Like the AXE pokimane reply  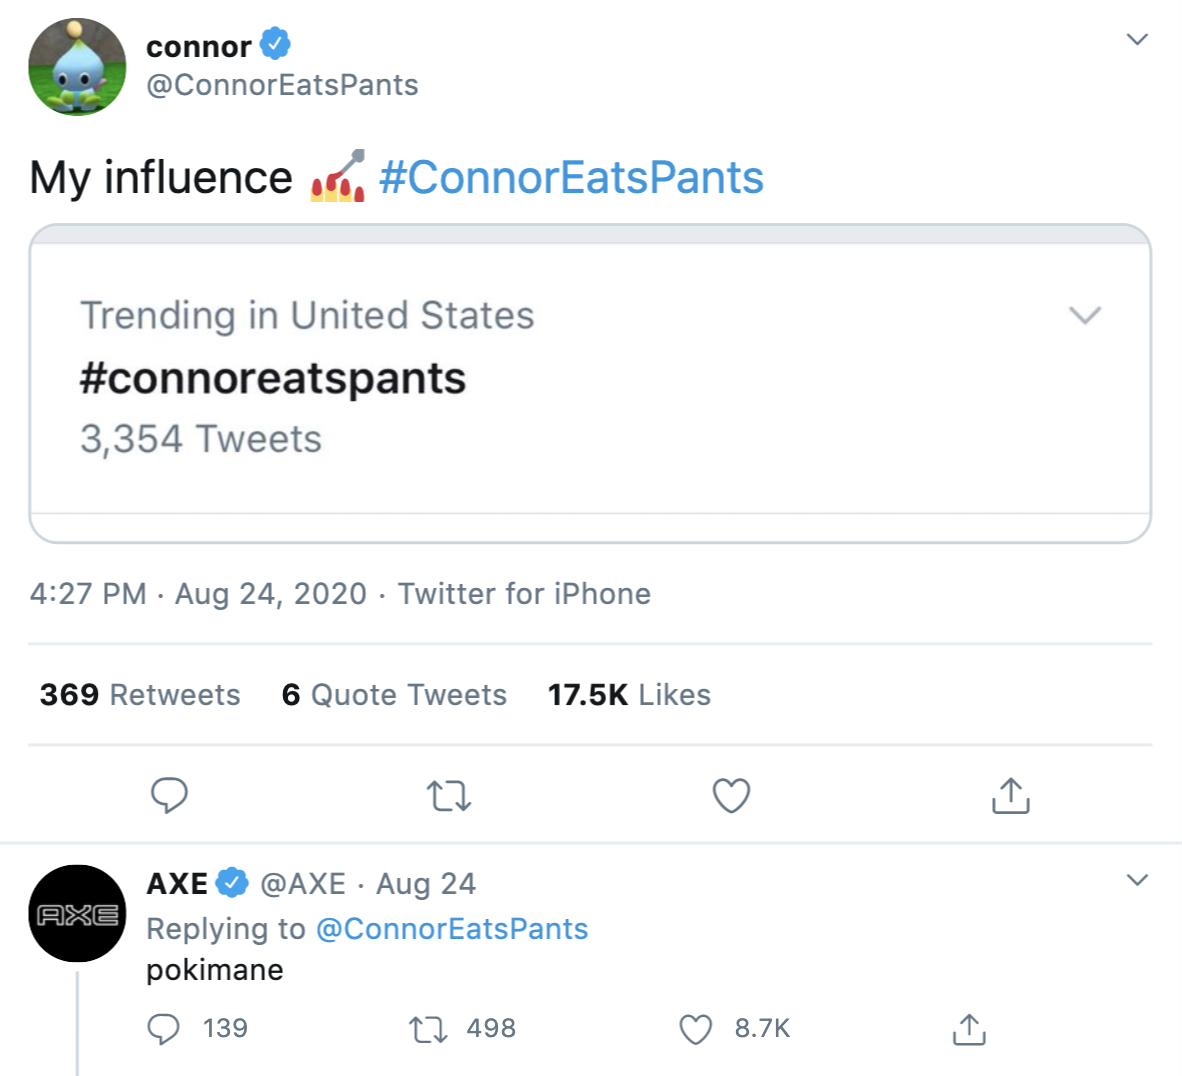(696, 1029)
